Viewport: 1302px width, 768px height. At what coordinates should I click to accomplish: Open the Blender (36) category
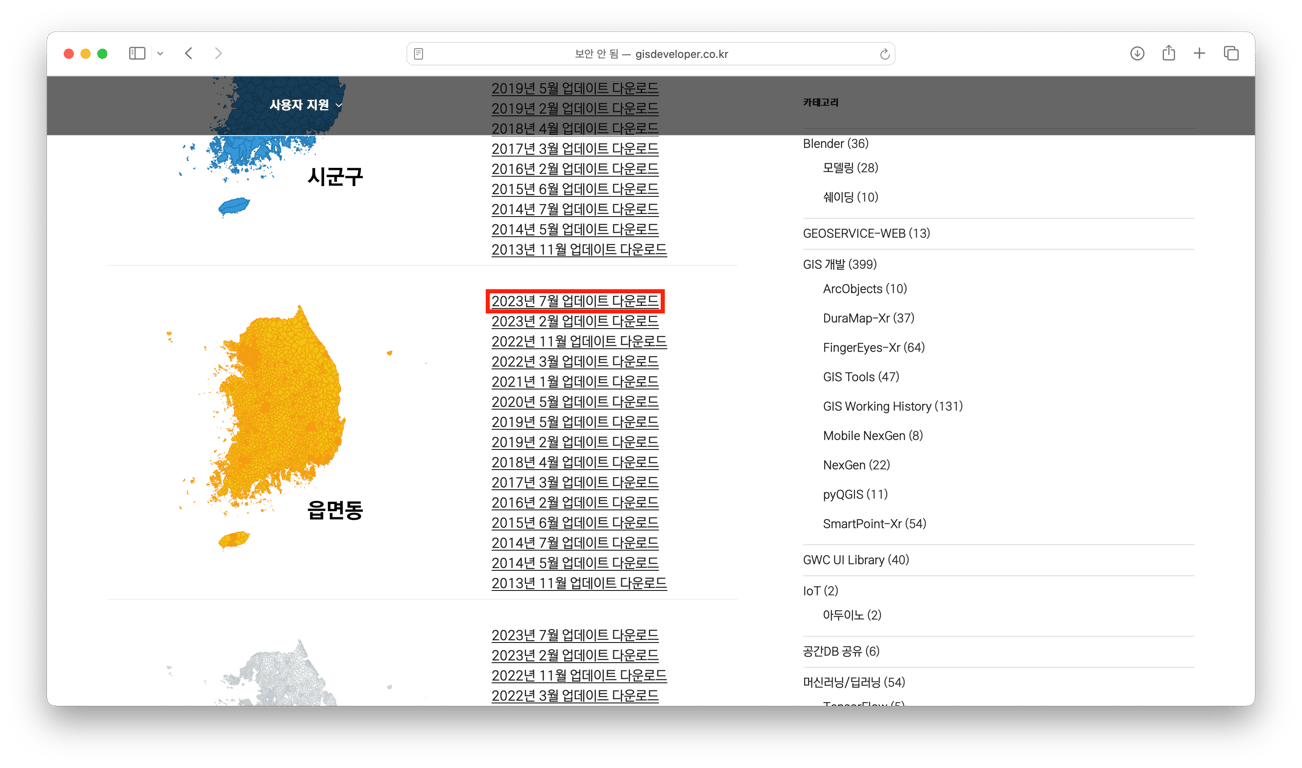(x=835, y=143)
